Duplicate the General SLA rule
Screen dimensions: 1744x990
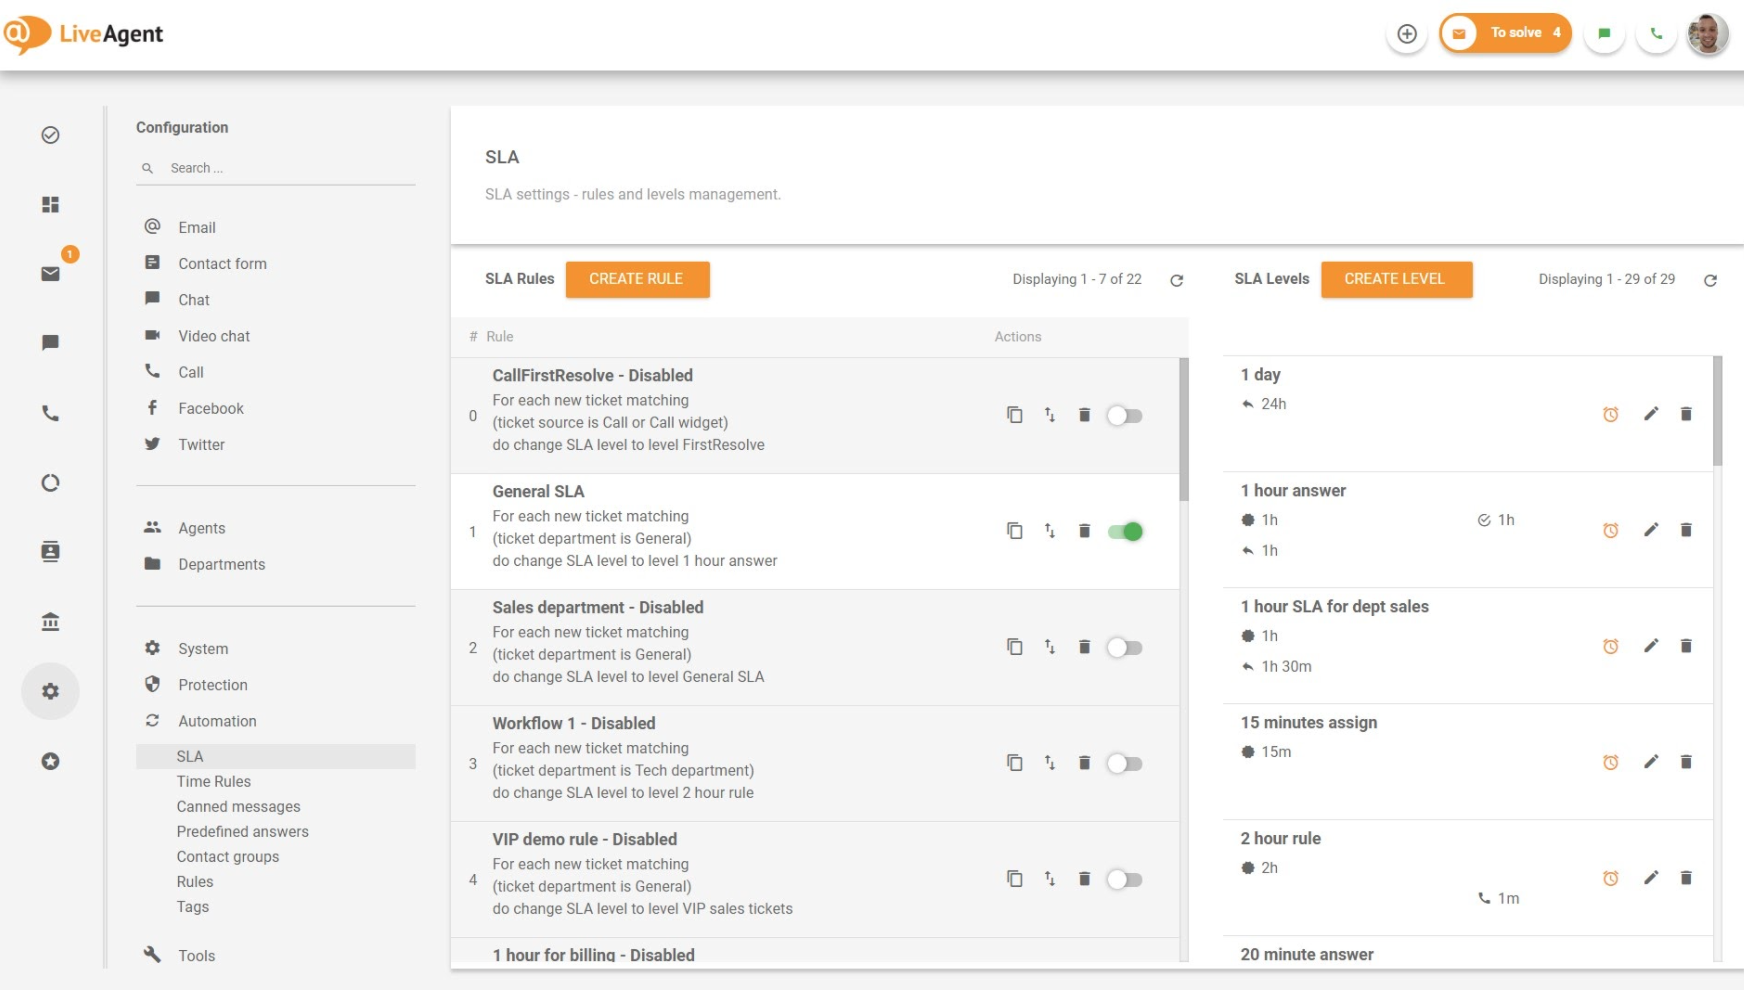[x=1015, y=531]
